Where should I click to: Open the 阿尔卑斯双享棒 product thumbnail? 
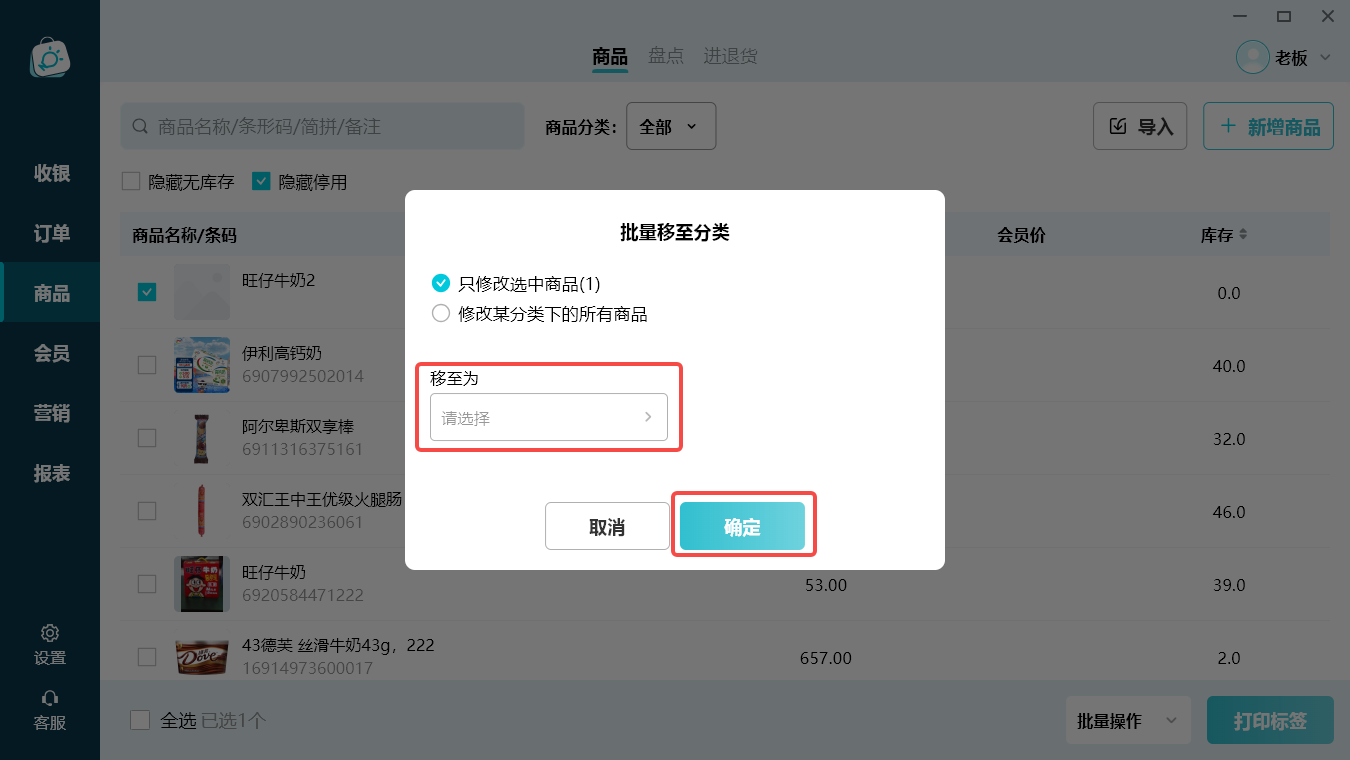[202, 438]
